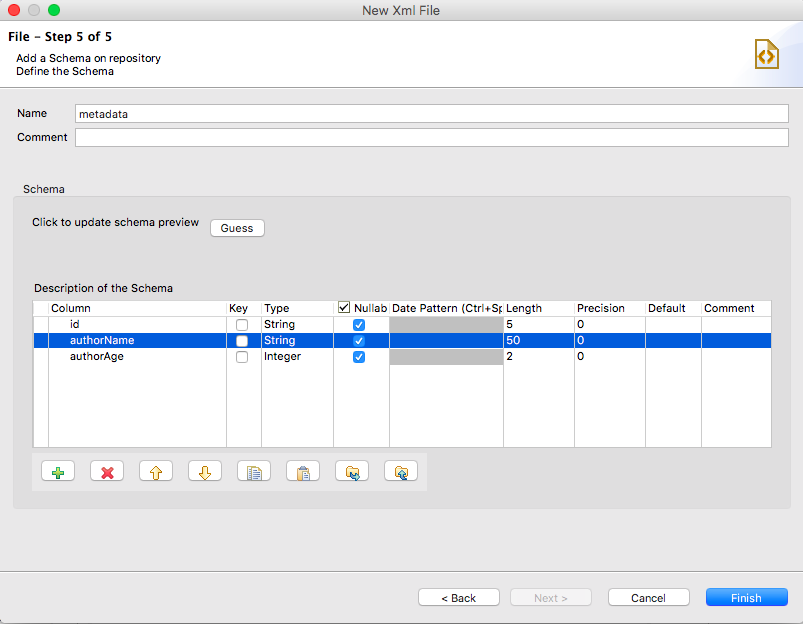Copy the schema with the copy icon

click(253, 470)
